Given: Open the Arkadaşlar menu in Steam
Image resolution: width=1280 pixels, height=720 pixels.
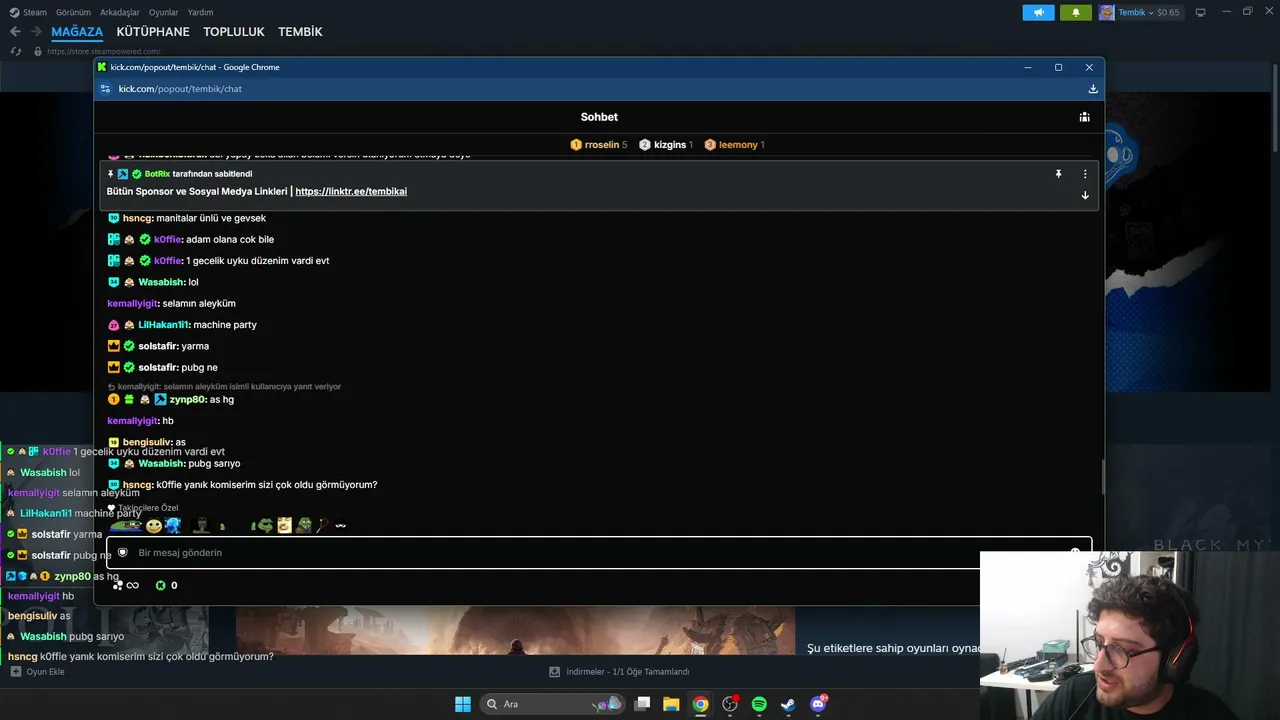Looking at the screenshot, I should point(120,12).
